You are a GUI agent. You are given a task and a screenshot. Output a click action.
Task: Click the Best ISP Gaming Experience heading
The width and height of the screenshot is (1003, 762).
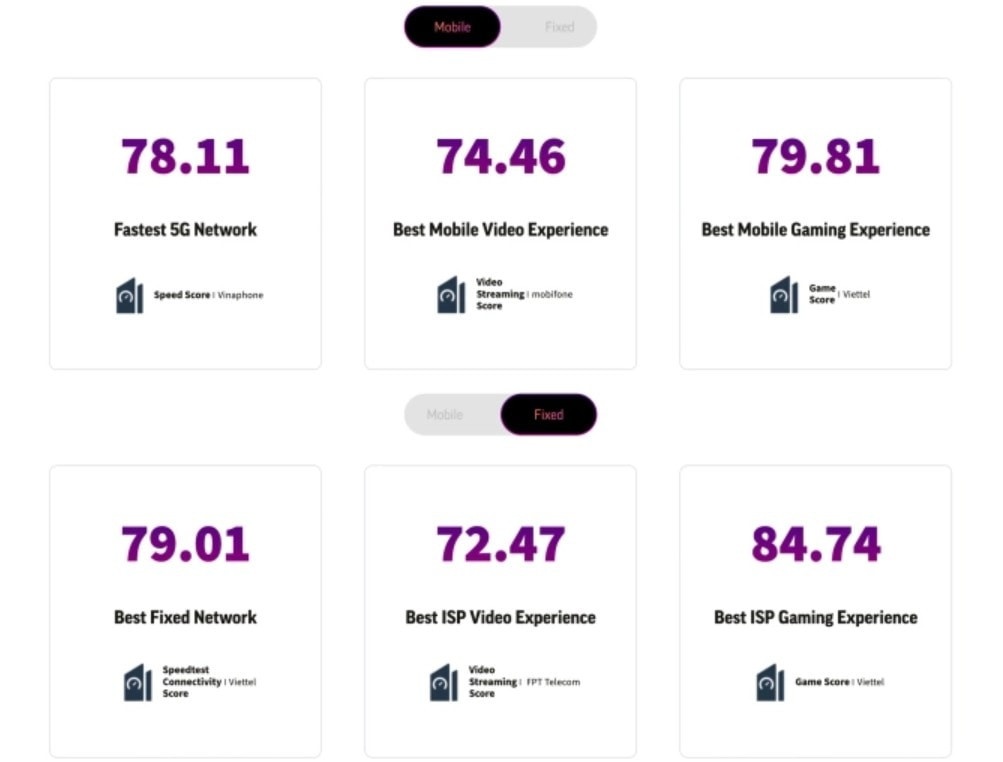point(815,617)
